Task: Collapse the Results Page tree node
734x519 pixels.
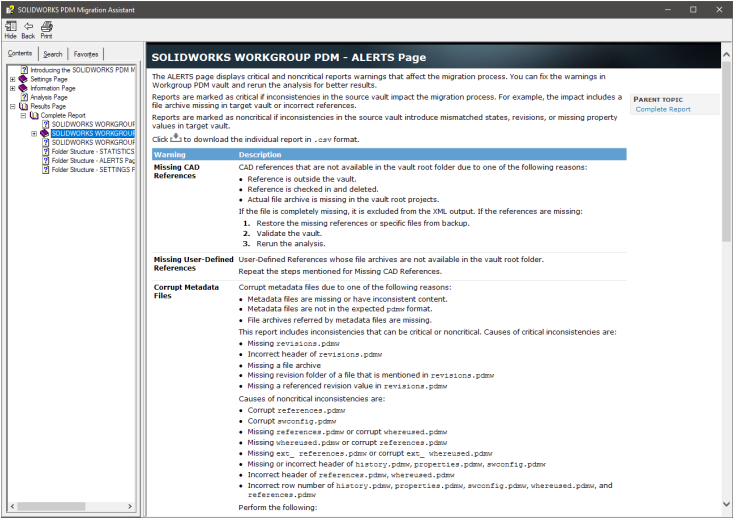Action: (12, 106)
